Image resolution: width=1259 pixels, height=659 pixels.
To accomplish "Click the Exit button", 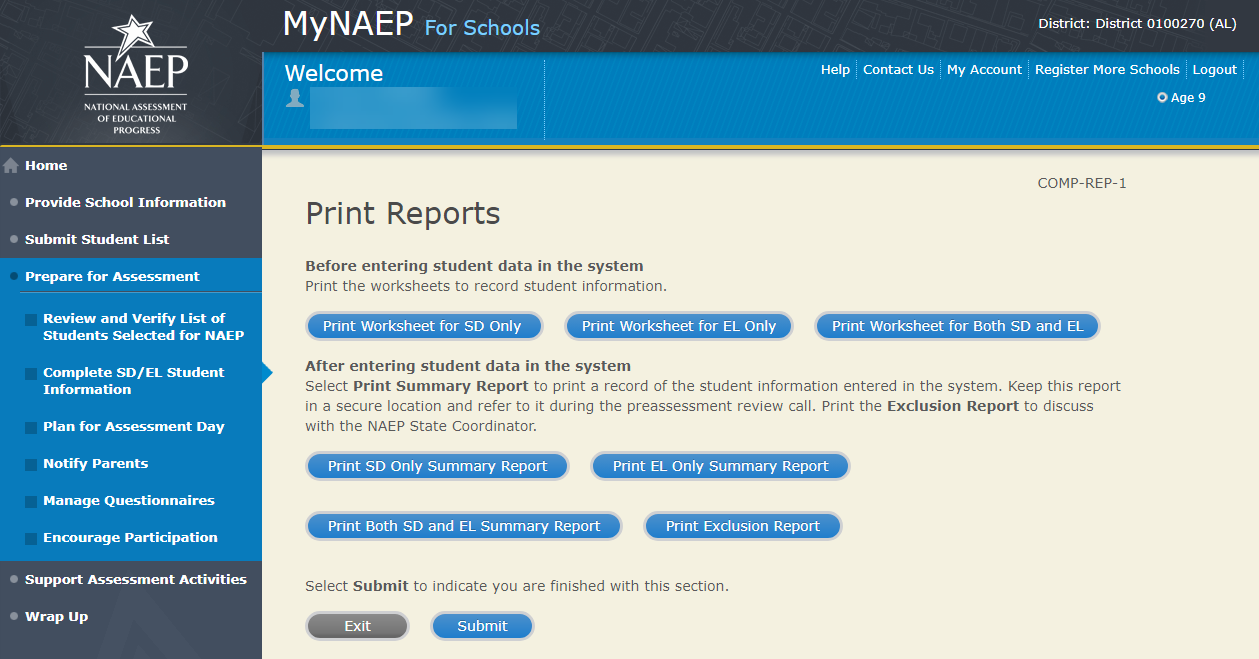I will click(357, 626).
